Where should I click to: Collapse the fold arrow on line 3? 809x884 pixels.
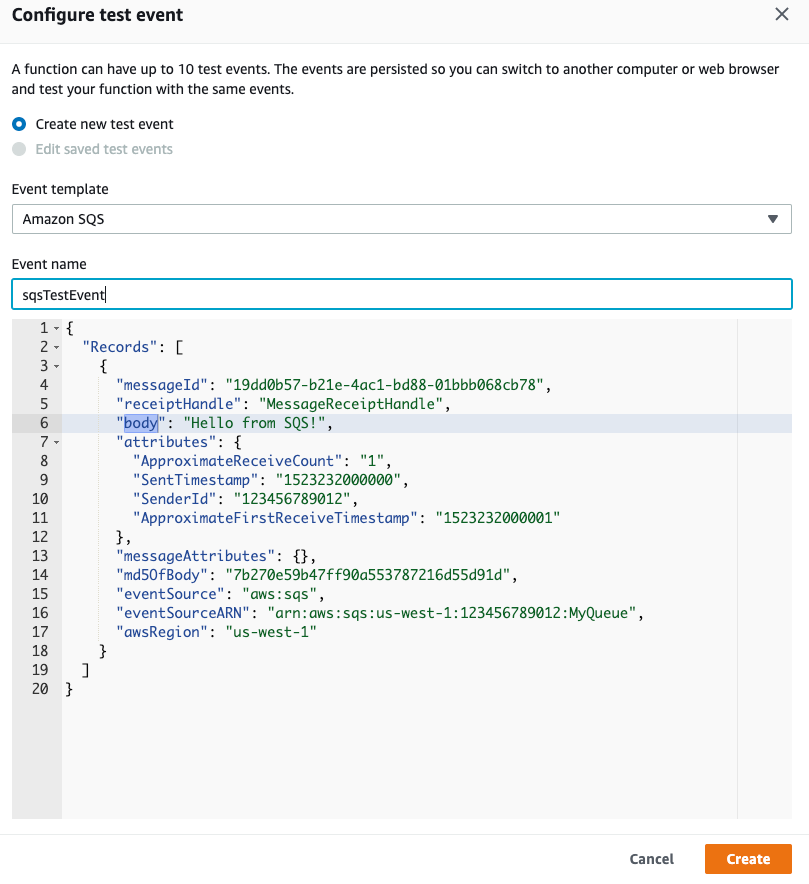(x=56, y=366)
